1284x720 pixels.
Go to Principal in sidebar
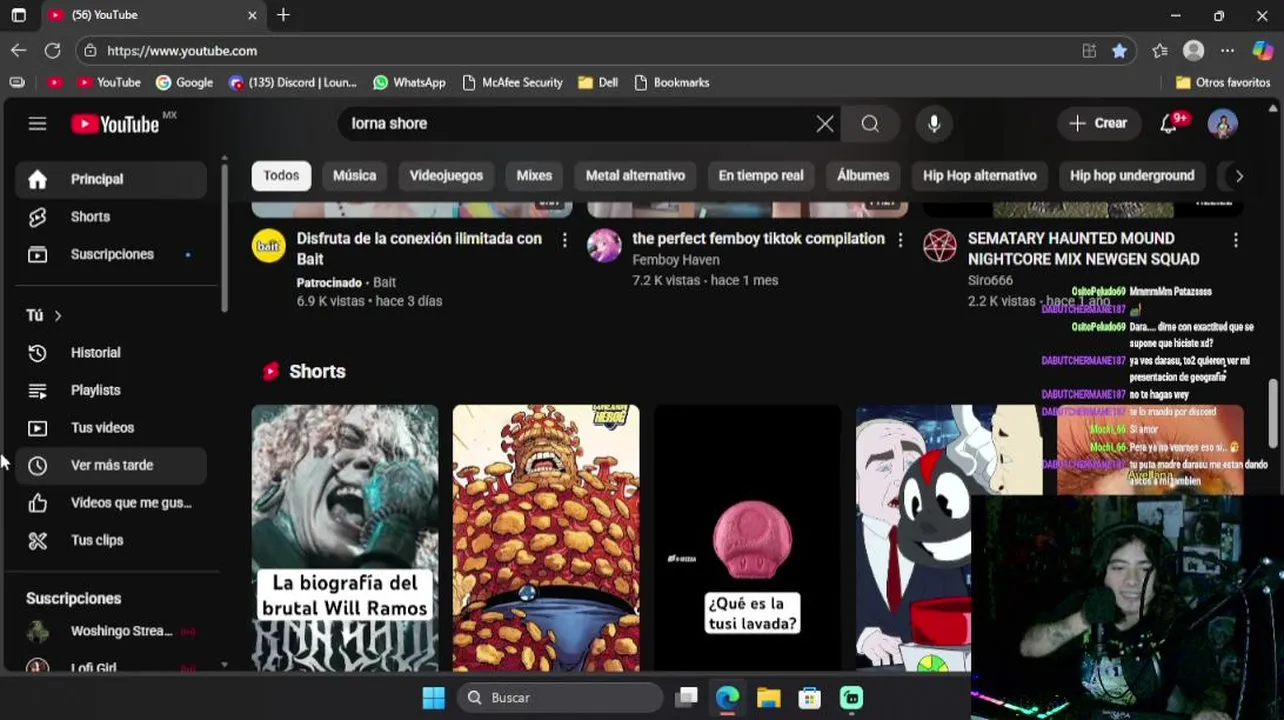(110, 179)
